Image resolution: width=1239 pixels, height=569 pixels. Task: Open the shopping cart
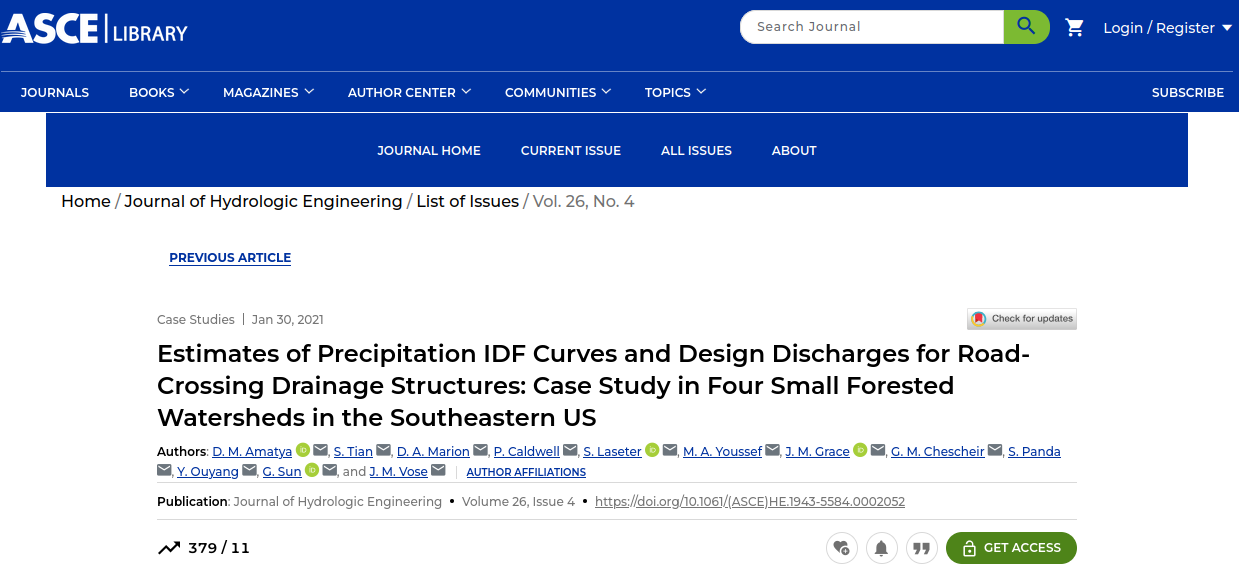pos(1075,28)
